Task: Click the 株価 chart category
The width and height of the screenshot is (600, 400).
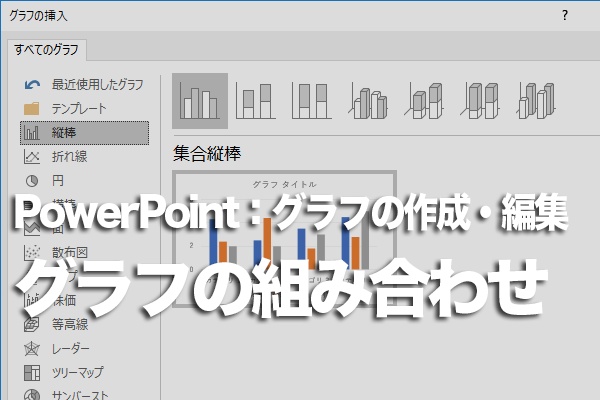Action: click(84, 300)
